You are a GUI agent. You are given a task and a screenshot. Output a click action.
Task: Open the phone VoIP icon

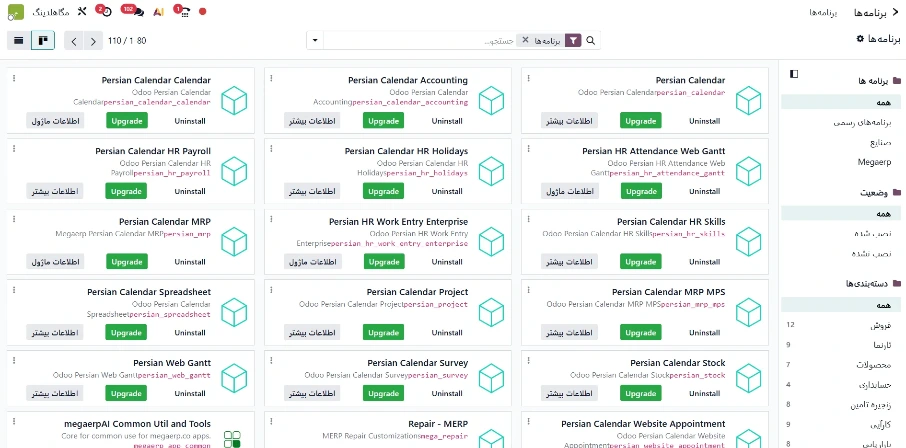pyautogui.click(x=185, y=12)
